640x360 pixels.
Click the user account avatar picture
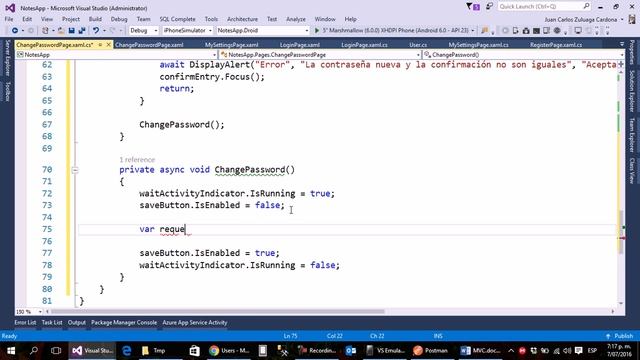click(x=632, y=19)
